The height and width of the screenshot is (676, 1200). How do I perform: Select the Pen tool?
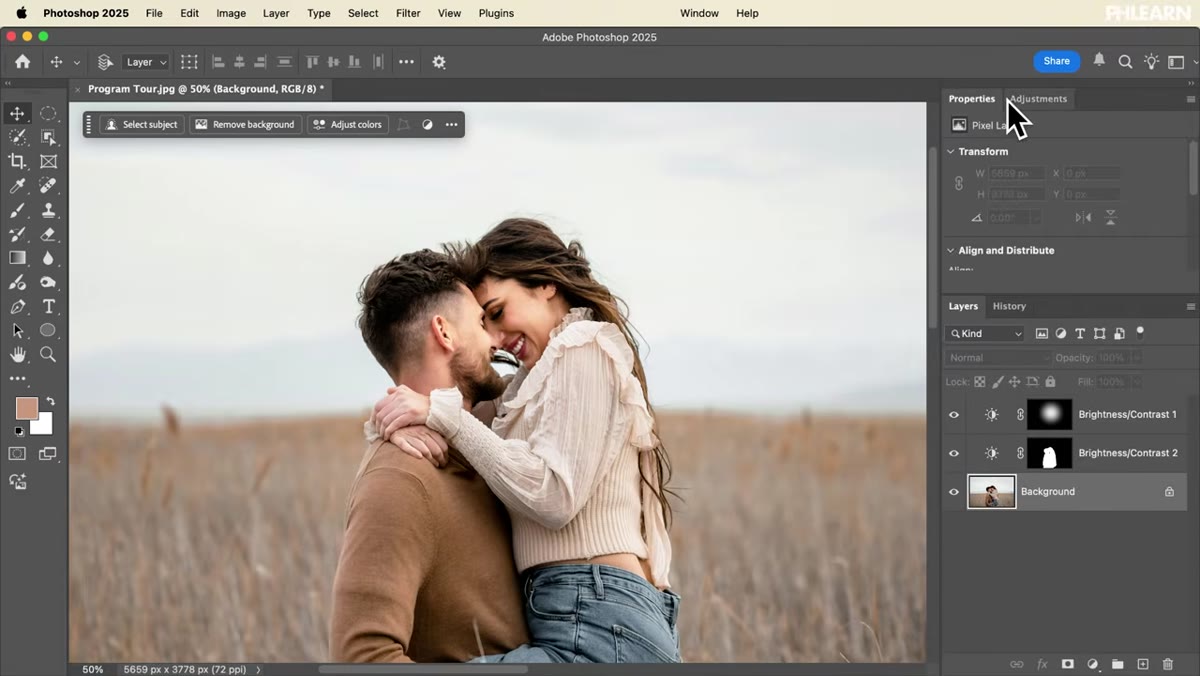coord(17,306)
